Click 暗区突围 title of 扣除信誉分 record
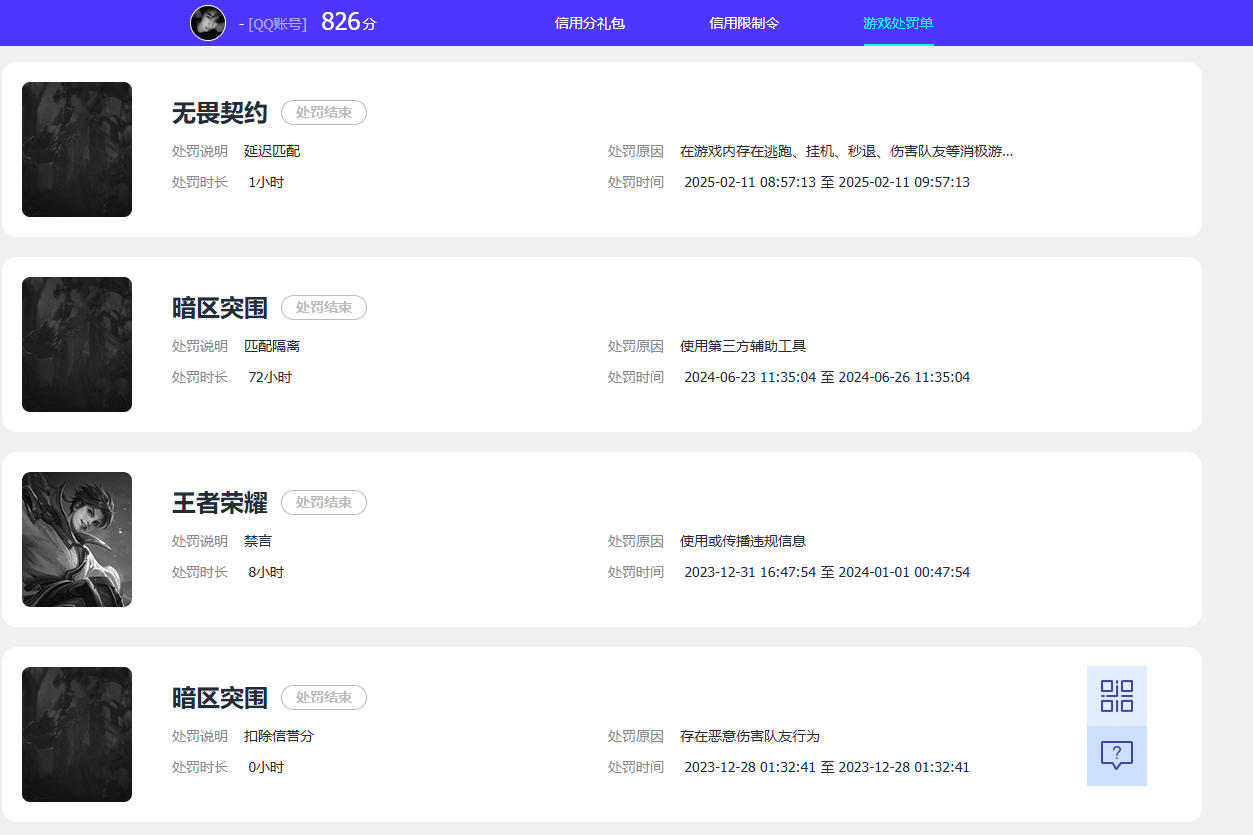The image size is (1253, 835). pyautogui.click(x=220, y=698)
